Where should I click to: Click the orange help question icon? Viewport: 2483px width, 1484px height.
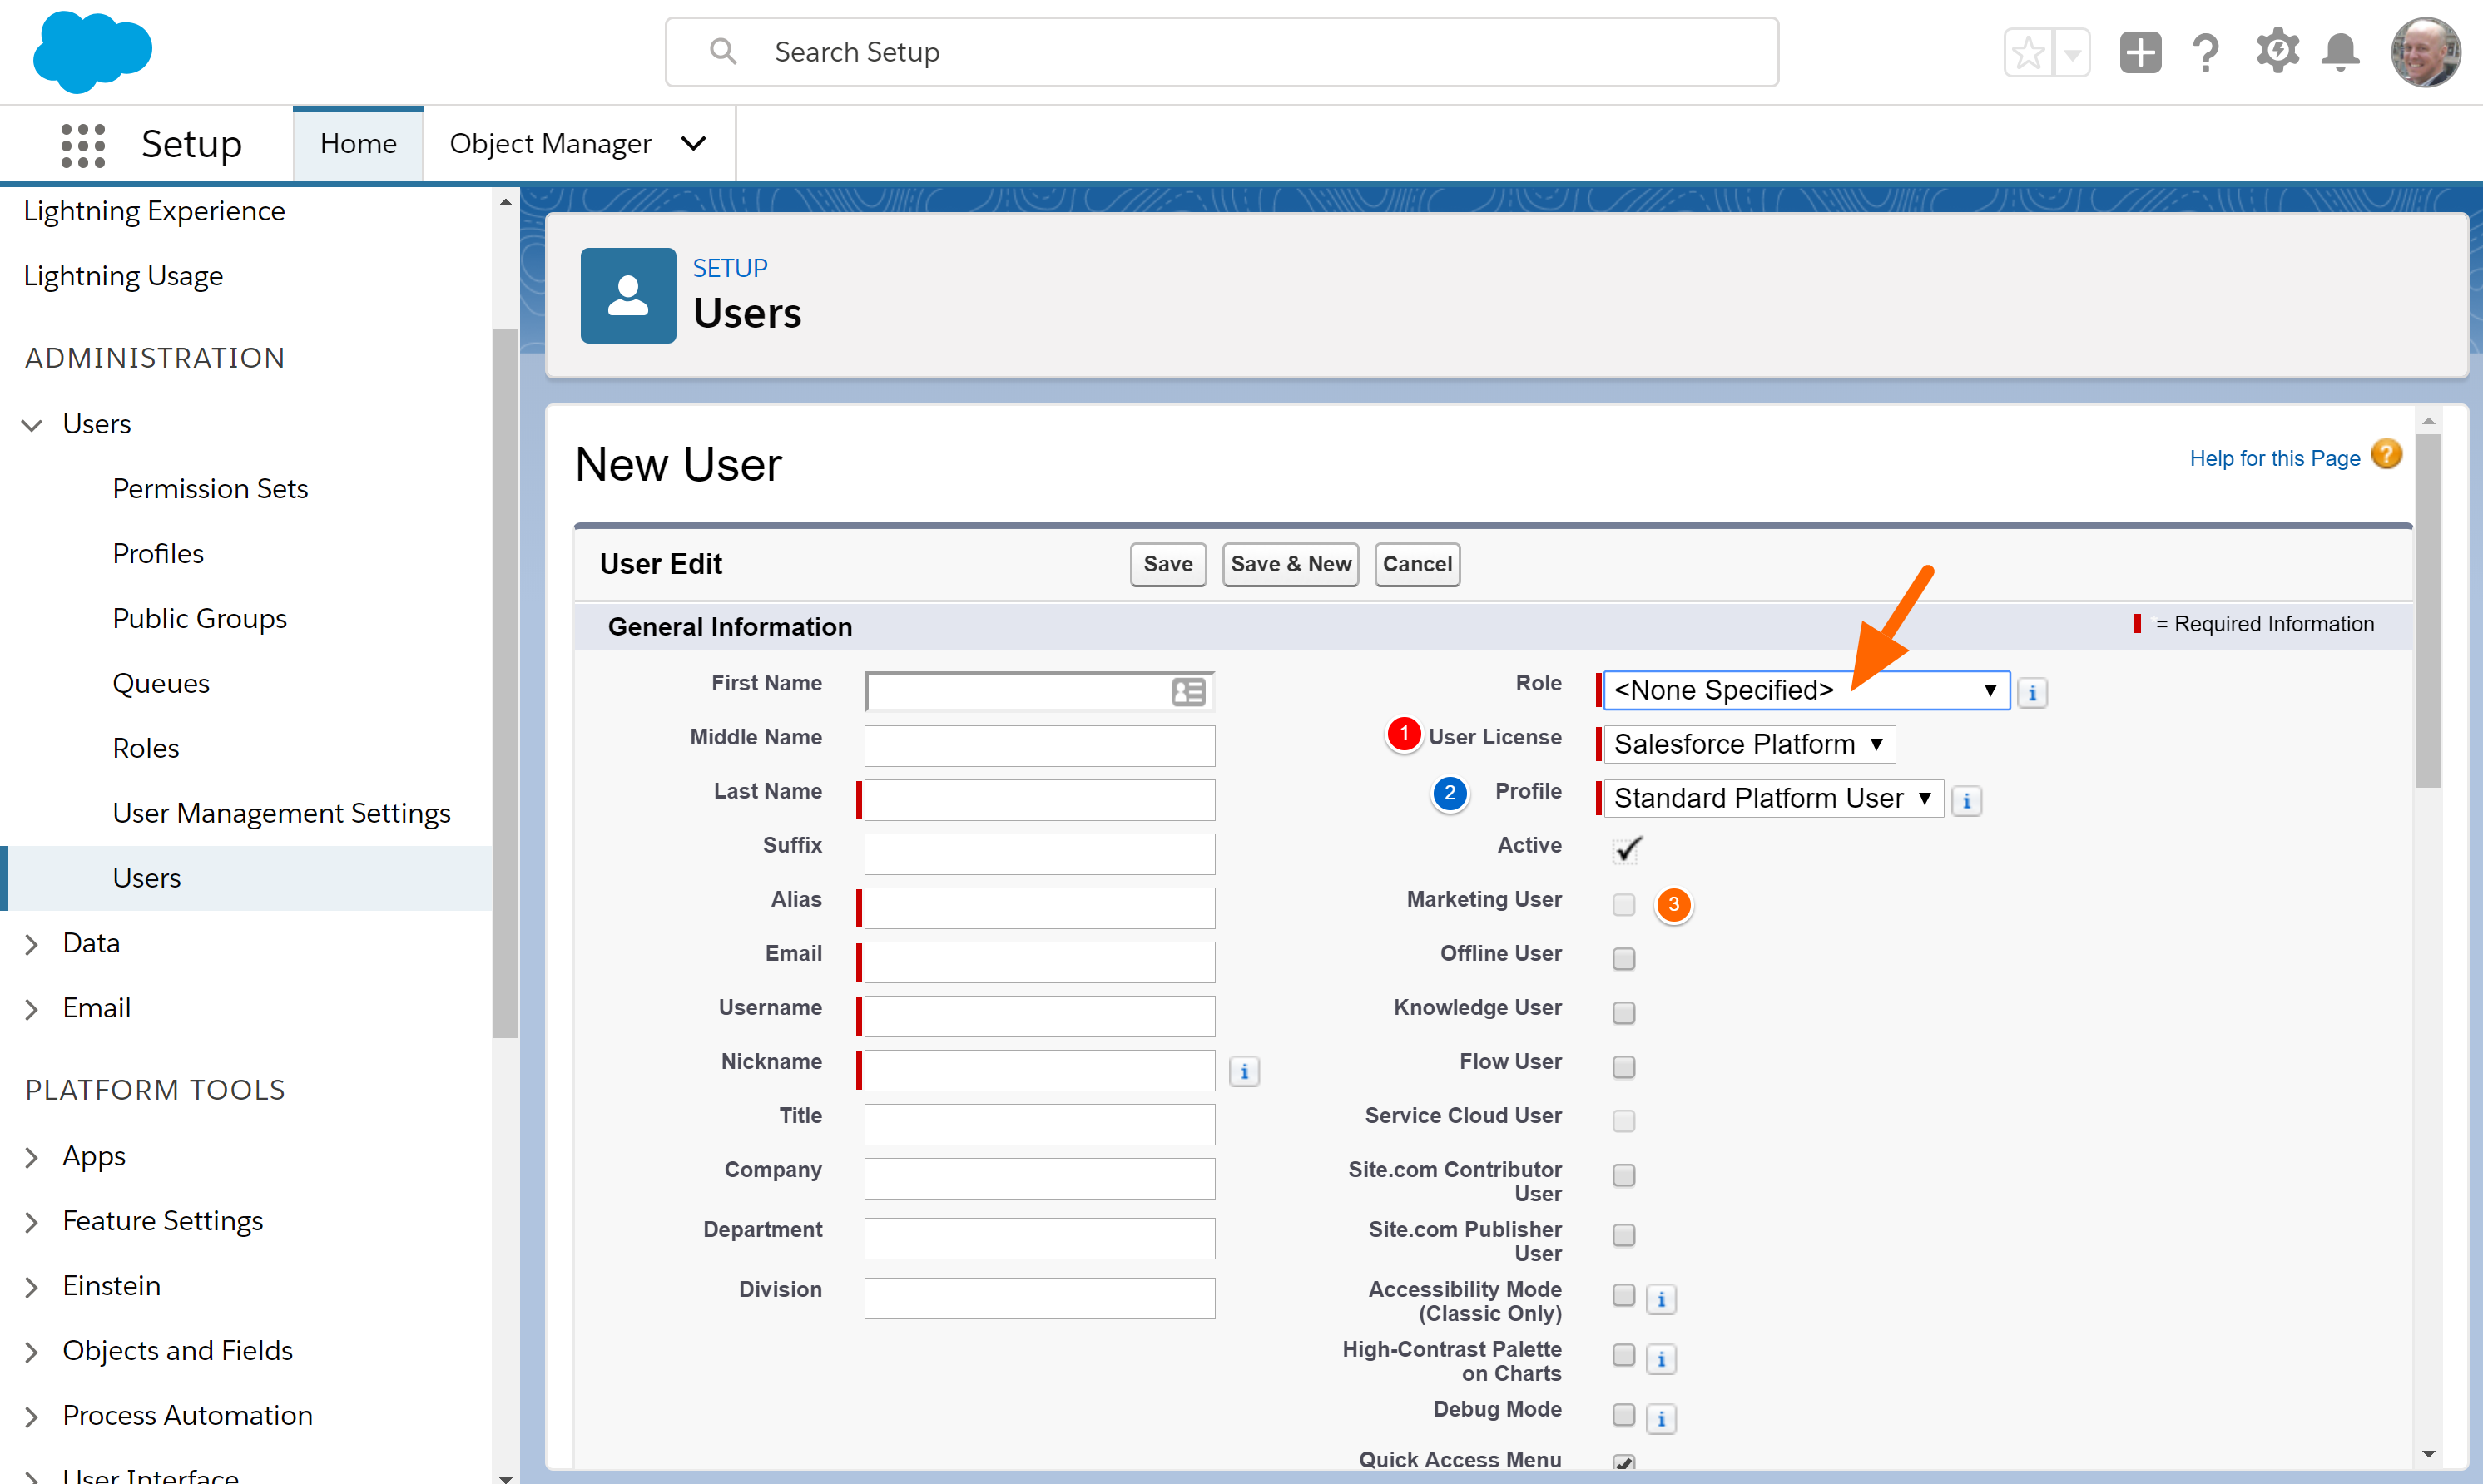tap(2386, 455)
